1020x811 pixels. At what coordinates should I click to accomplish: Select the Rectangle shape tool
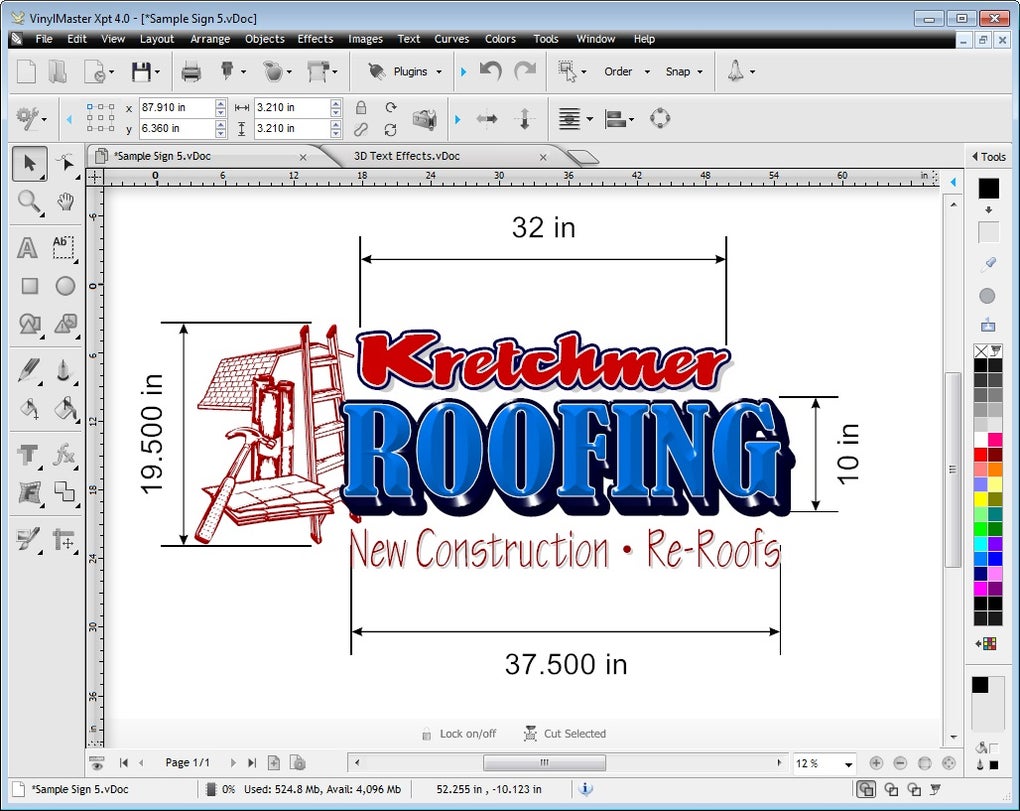coord(29,286)
